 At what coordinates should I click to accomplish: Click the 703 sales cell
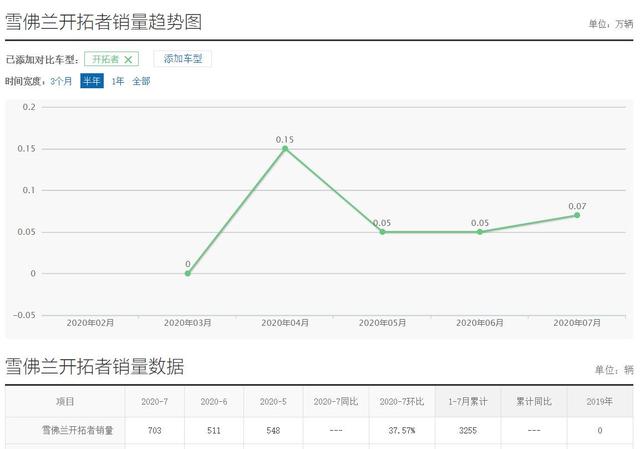154,430
